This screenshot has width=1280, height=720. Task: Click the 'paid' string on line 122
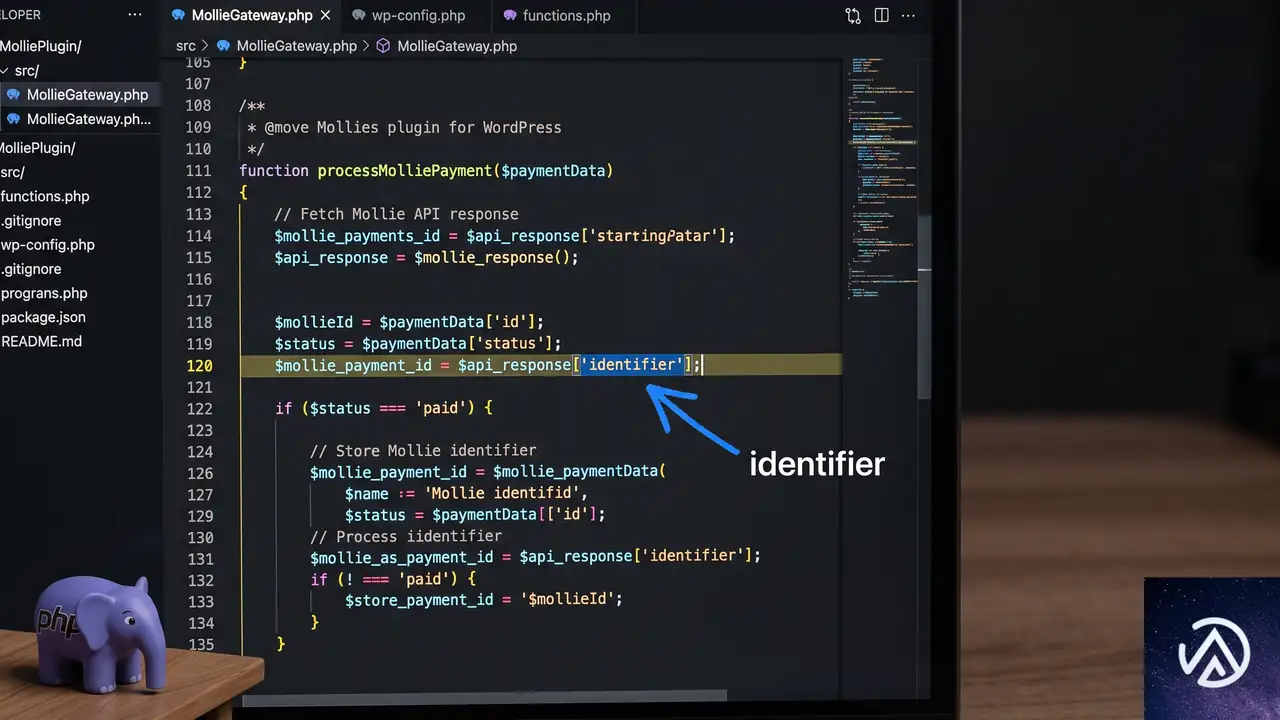tap(440, 408)
